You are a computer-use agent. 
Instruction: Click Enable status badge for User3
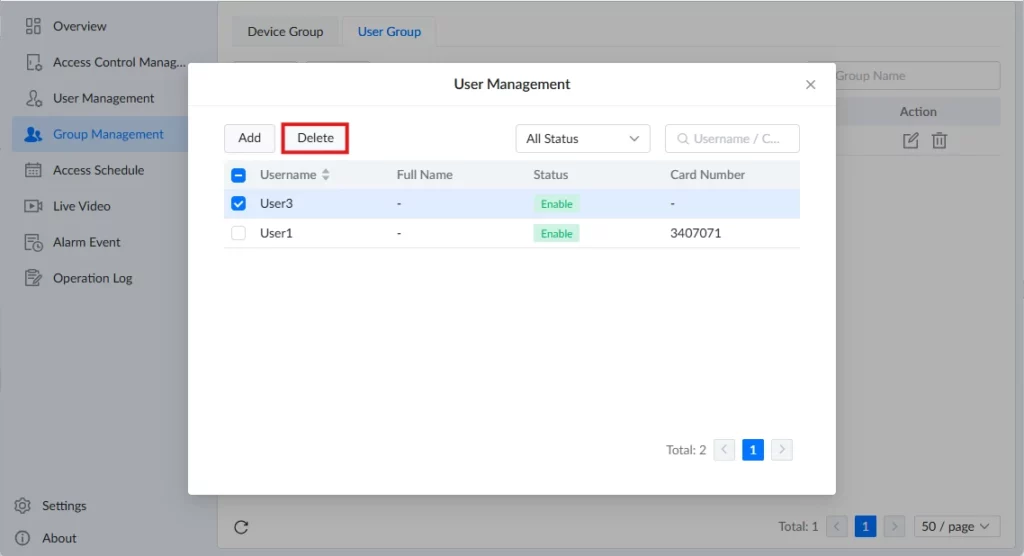click(556, 204)
